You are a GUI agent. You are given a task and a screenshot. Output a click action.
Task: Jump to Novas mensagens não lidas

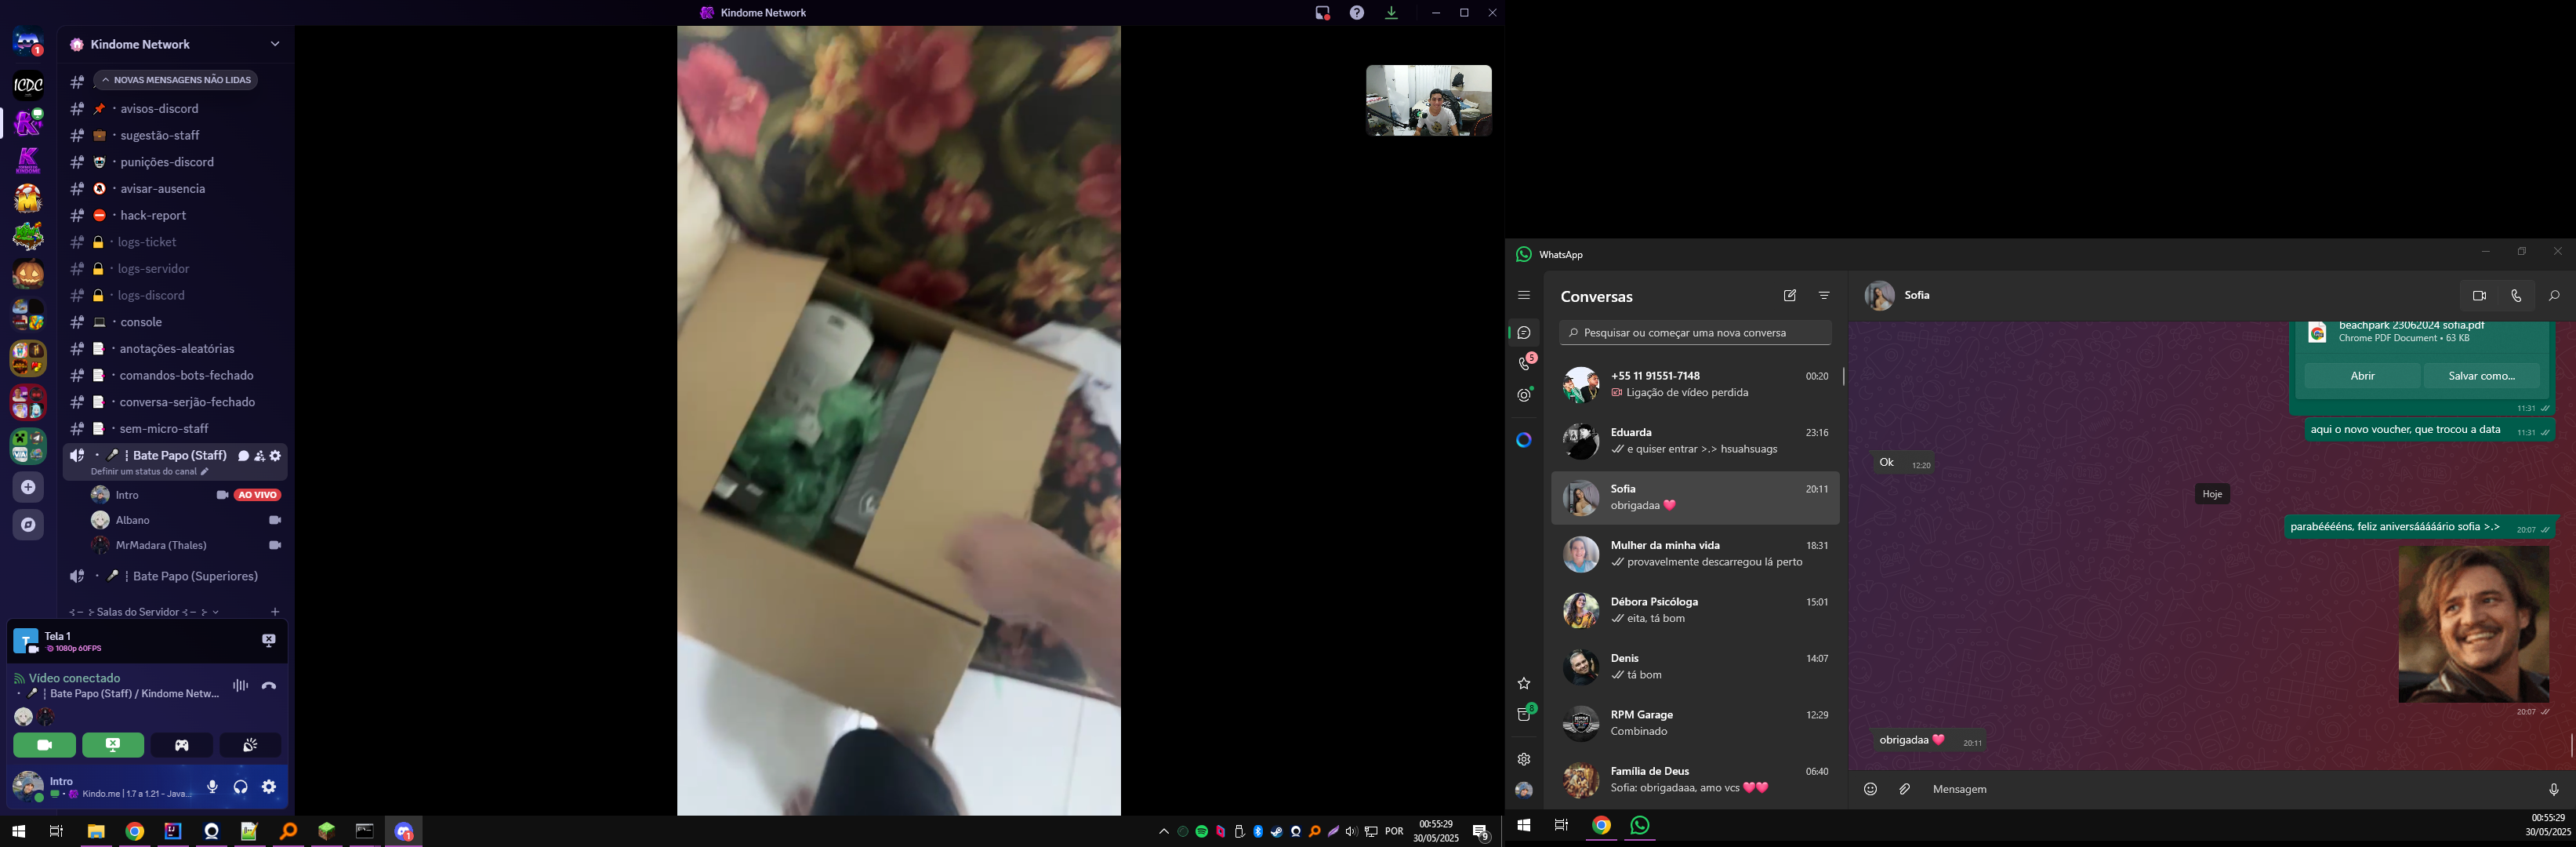[x=176, y=80]
